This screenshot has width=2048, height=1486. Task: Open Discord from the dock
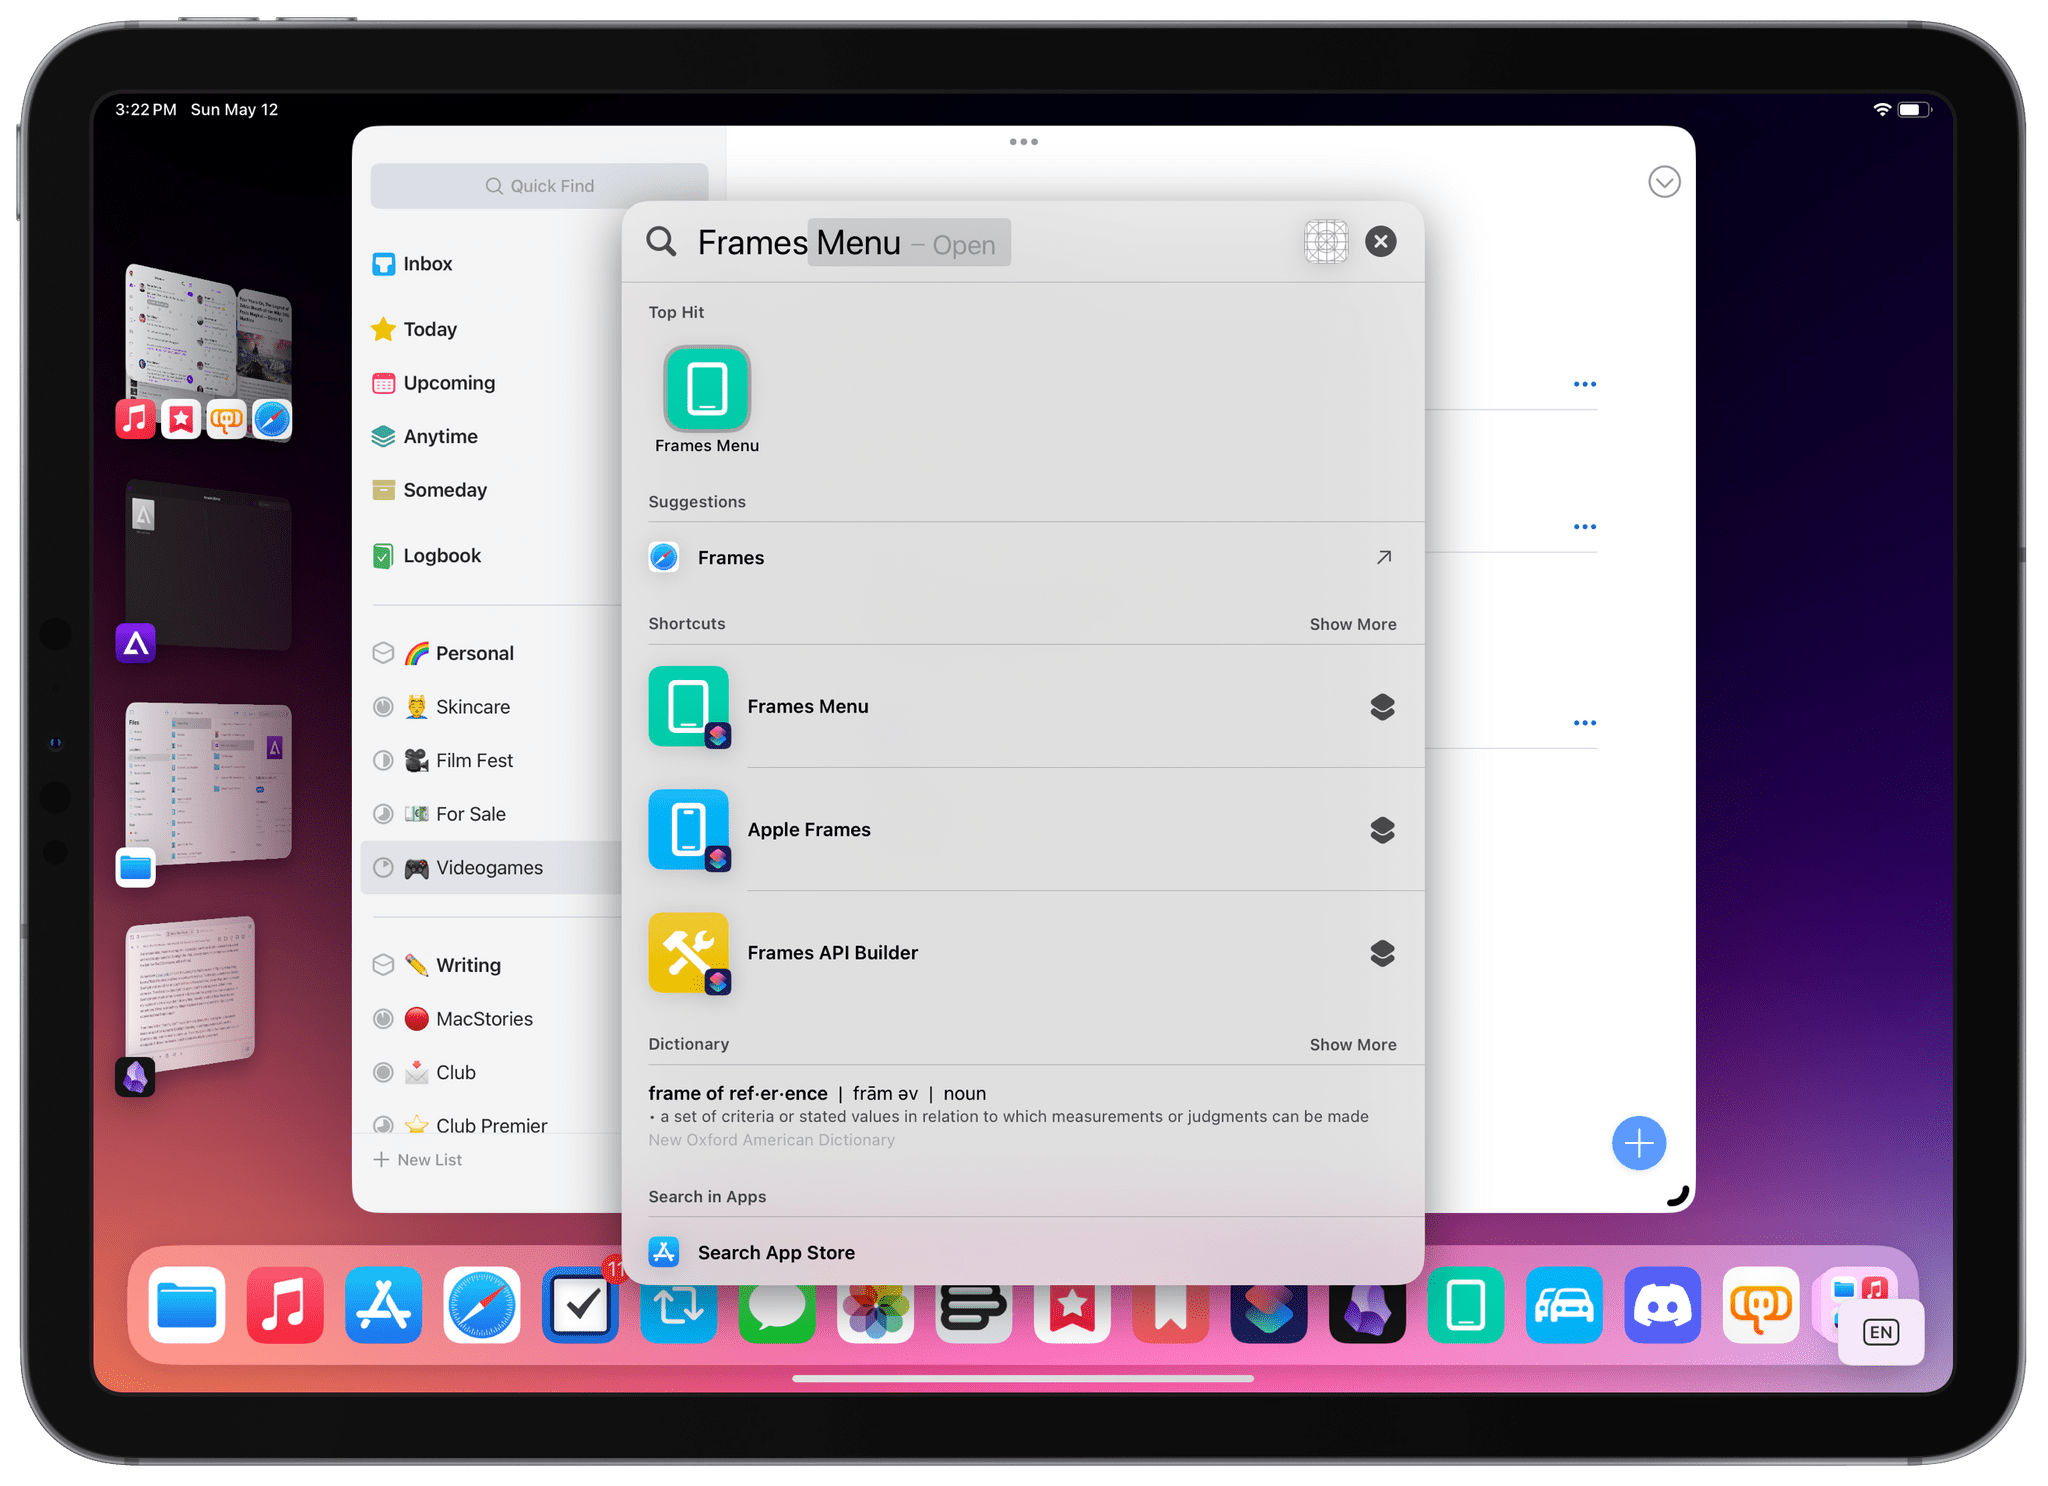[x=1662, y=1306]
